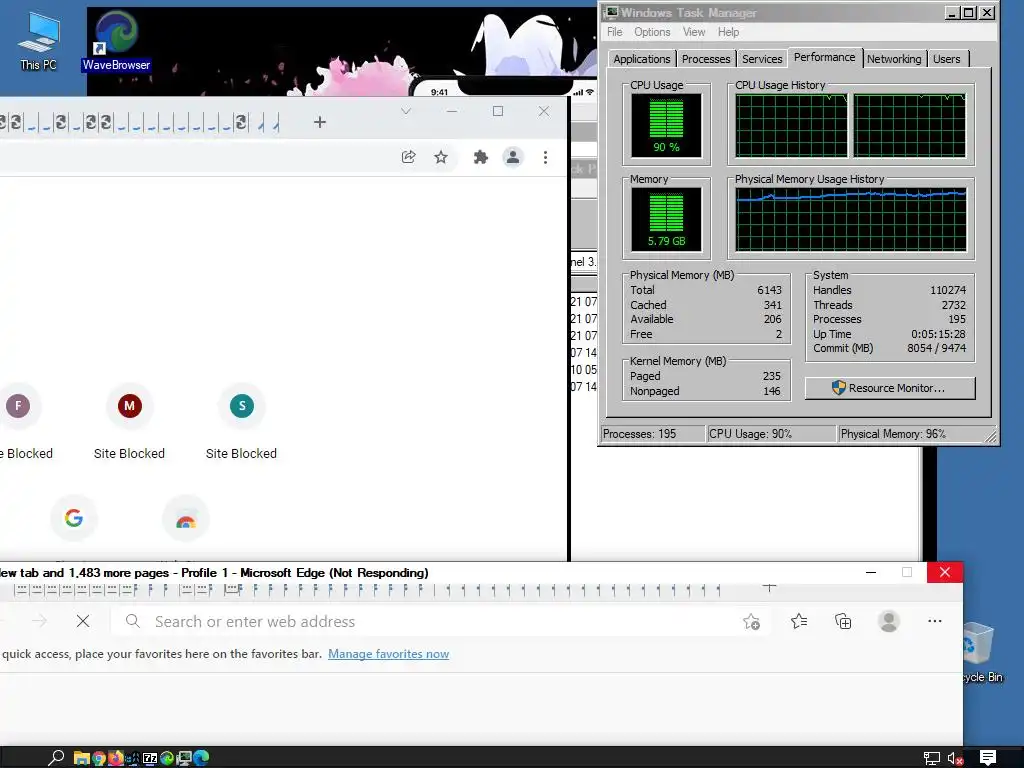Open the Recycle Bin desktop icon

click(981, 652)
